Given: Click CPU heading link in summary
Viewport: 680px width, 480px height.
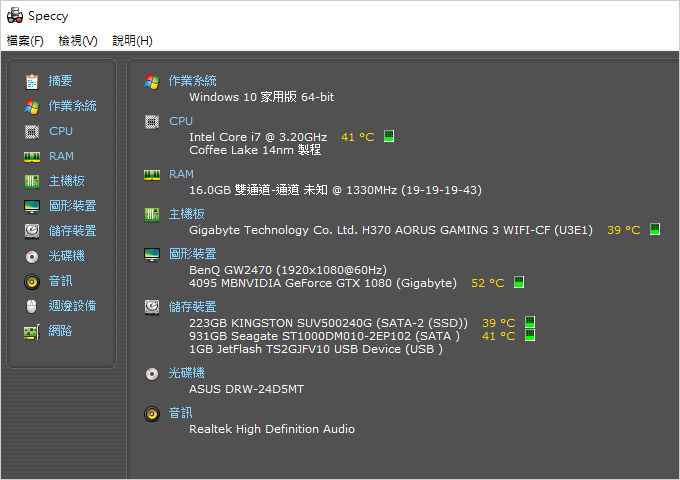Looking at the screenshot, I should [x=181, y=121].
